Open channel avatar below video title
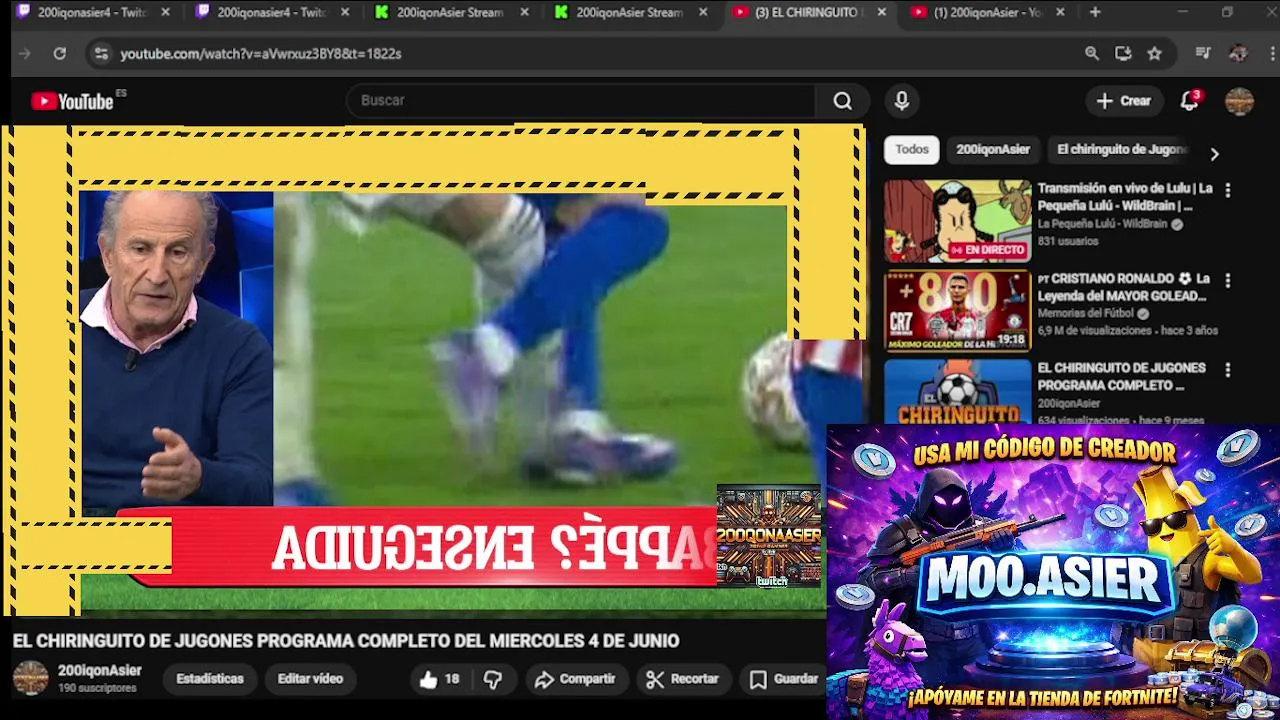 click(x=30, y=678)
